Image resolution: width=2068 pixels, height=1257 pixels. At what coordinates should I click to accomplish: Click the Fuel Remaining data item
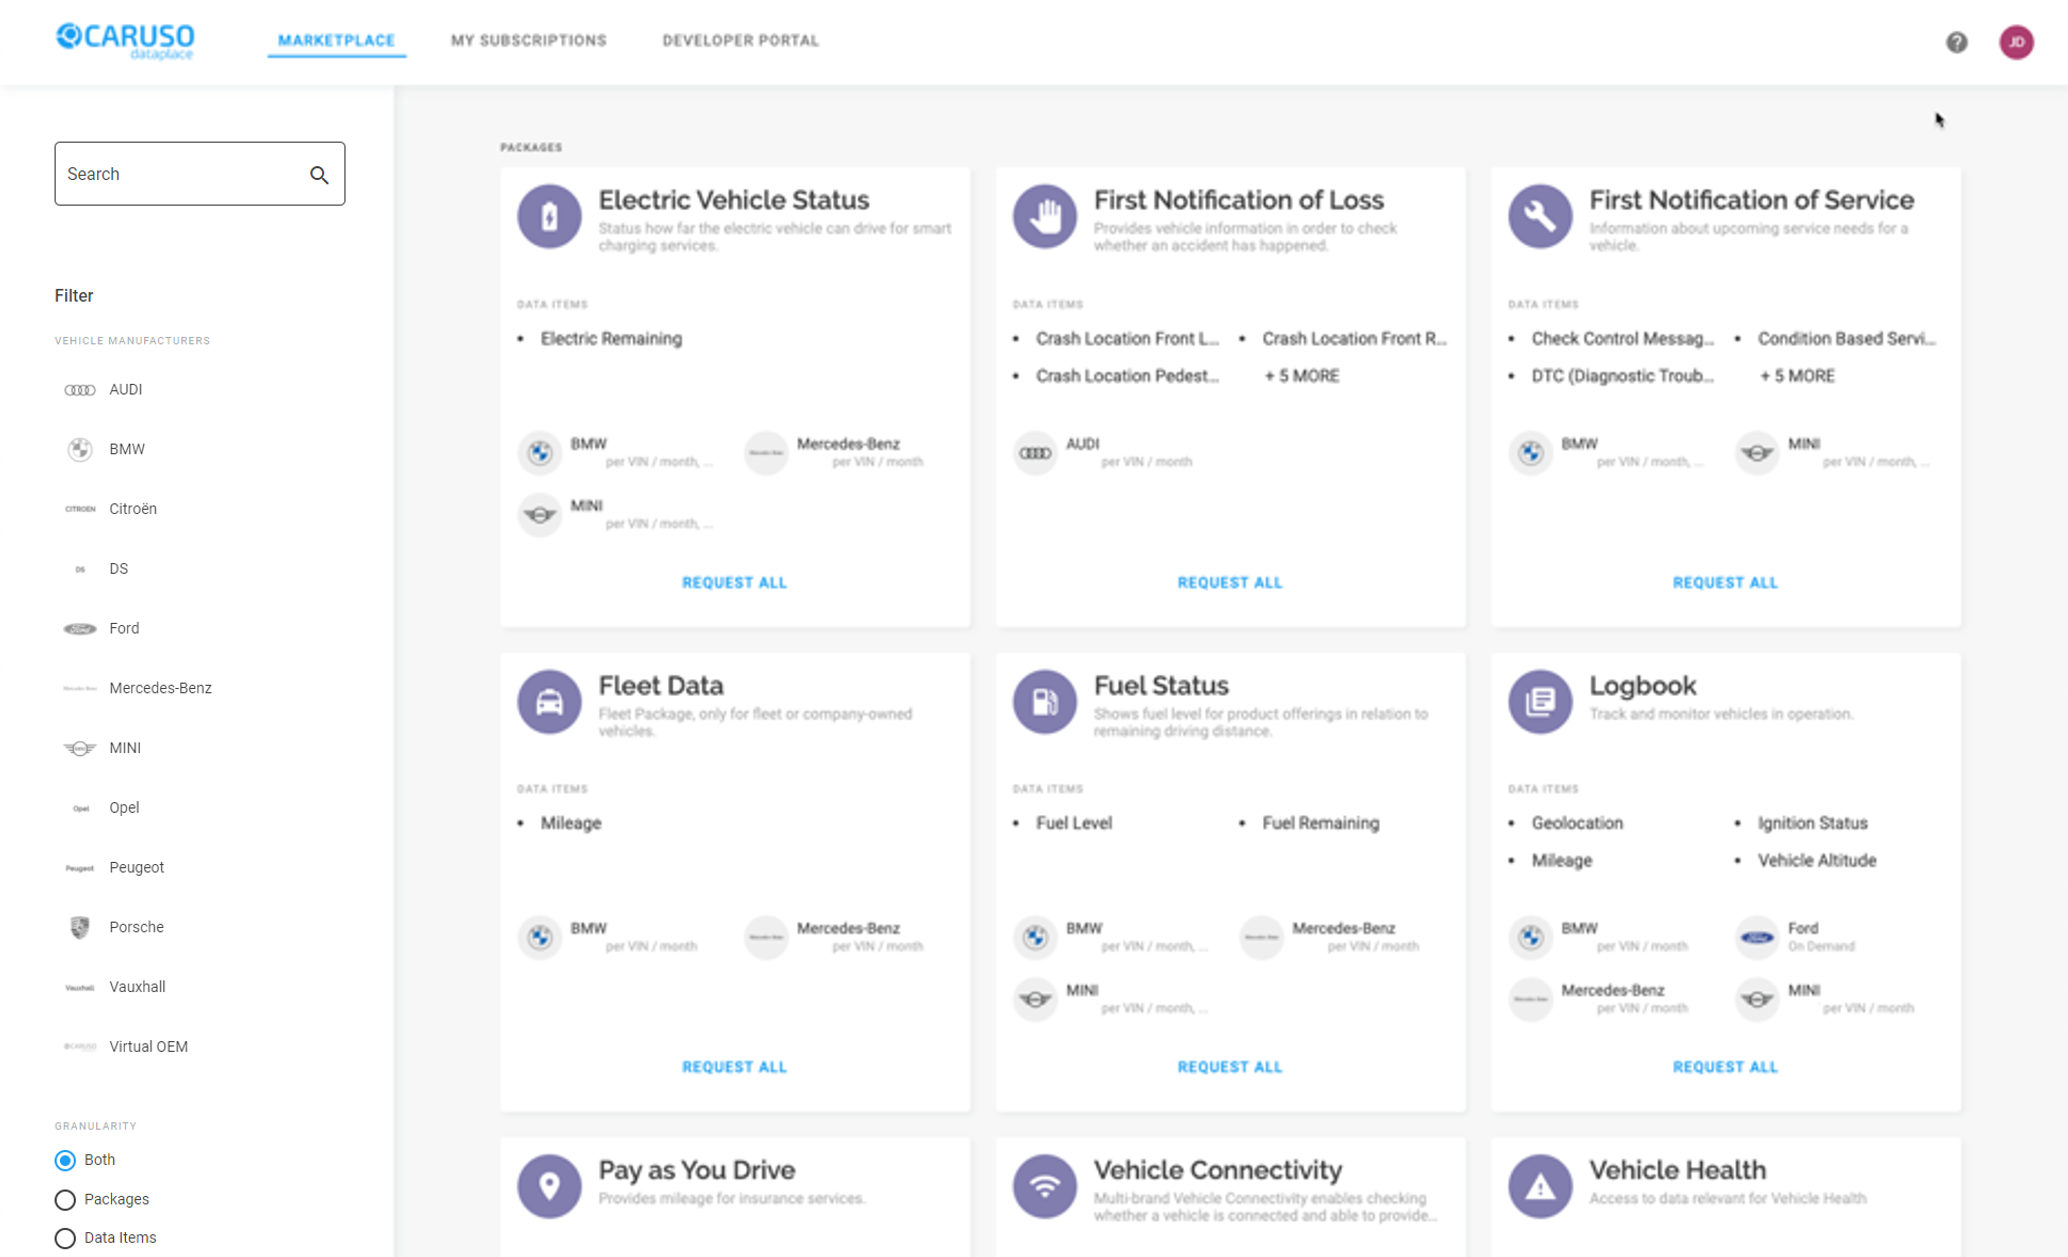(1320, 824)
